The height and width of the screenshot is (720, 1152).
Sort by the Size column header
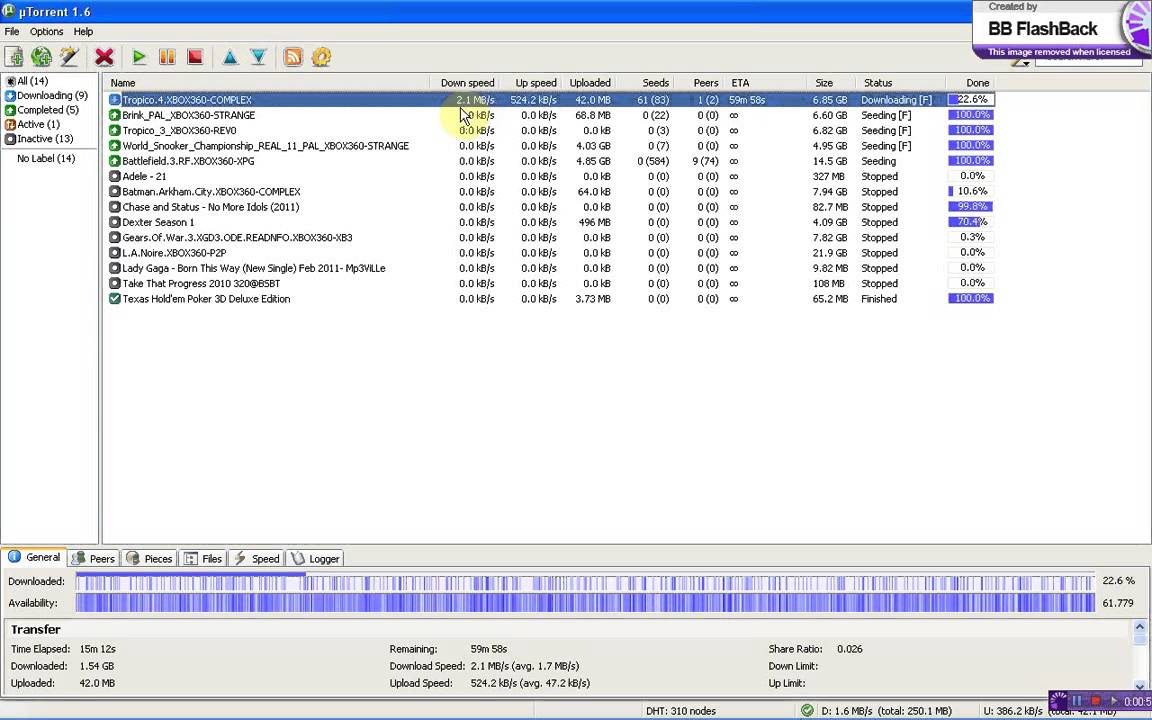click(x=830, y=83)
